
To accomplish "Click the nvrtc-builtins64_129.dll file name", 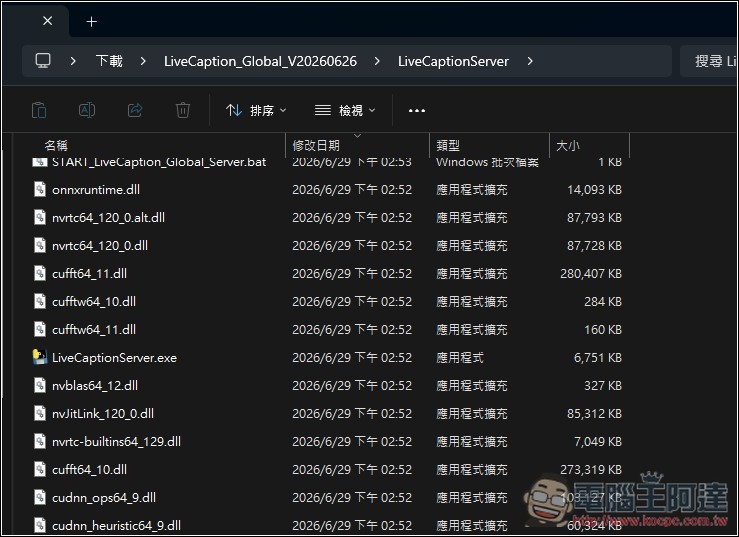I will tap(116, 441).
